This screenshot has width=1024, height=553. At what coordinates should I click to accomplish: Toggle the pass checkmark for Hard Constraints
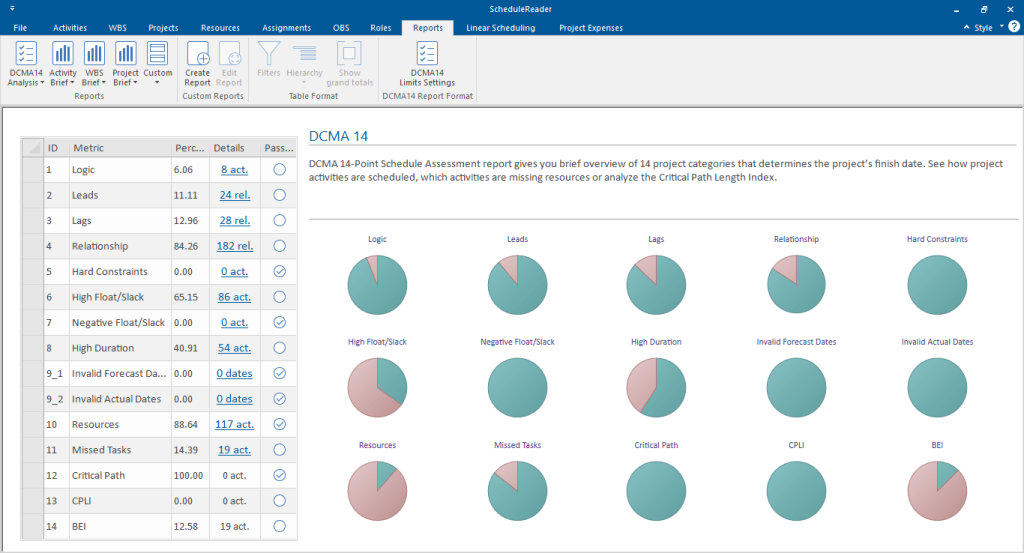(280, 271)
